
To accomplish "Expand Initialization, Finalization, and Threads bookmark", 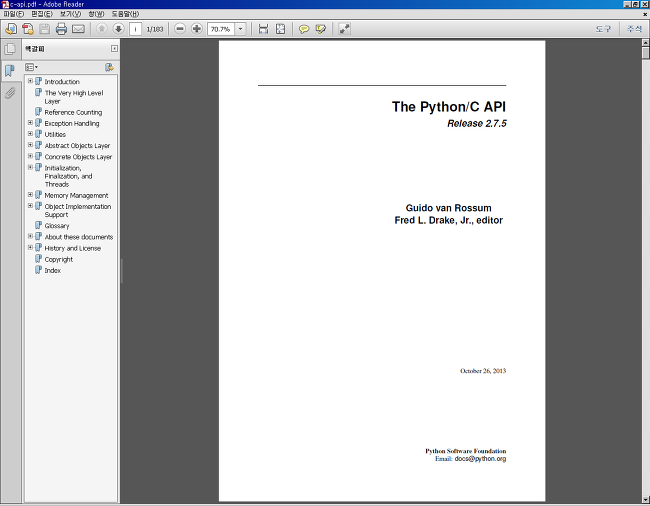I will [x=30, y=167].
